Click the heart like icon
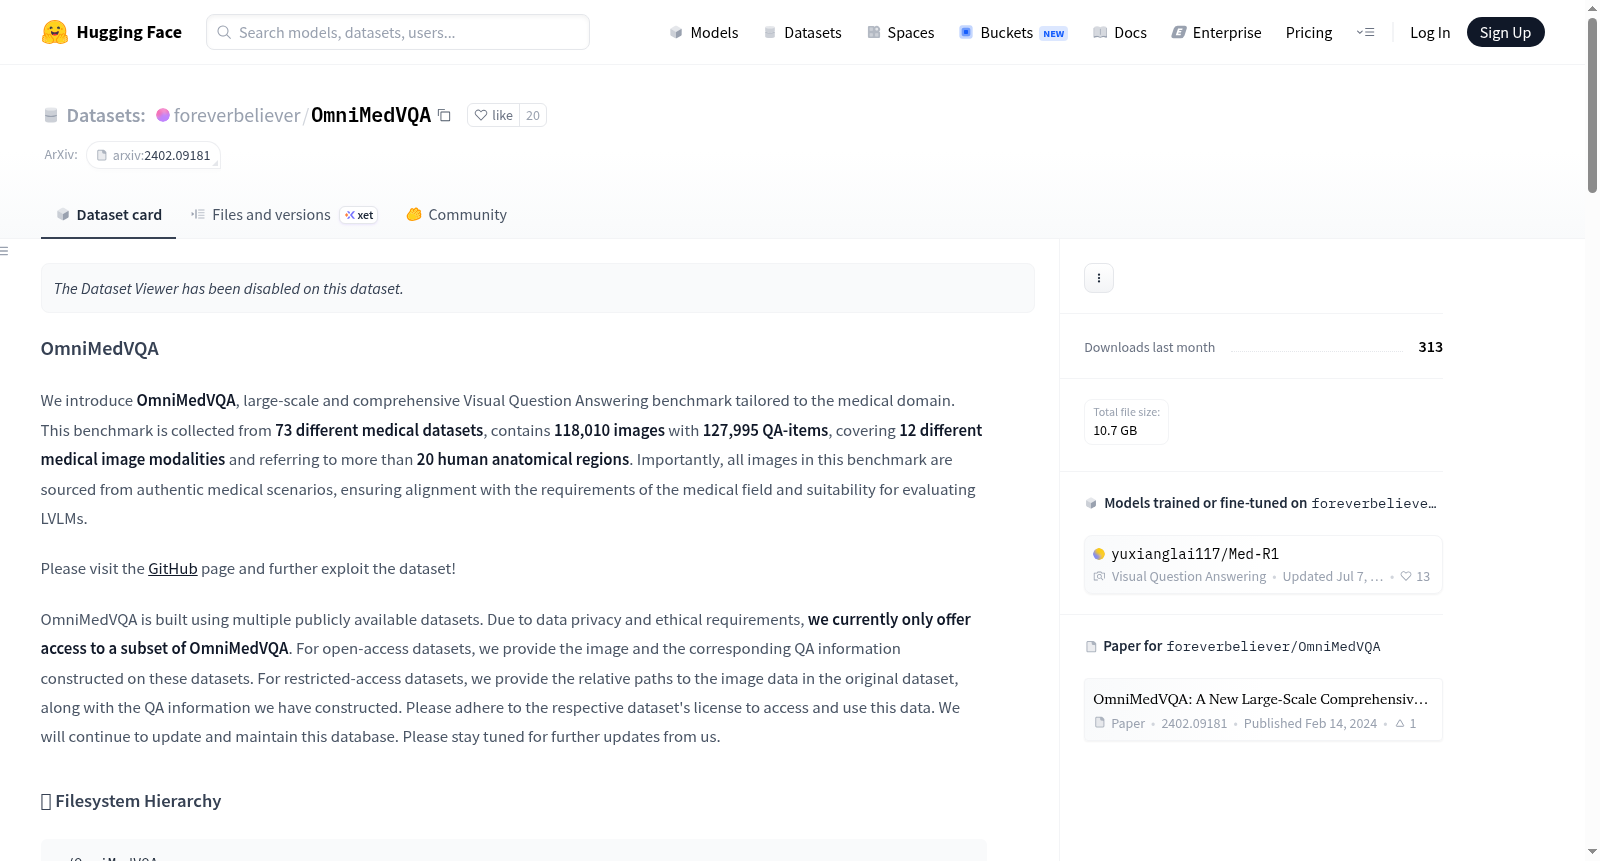The height and width of the screenshot is (861, 1600). point(481,115)
